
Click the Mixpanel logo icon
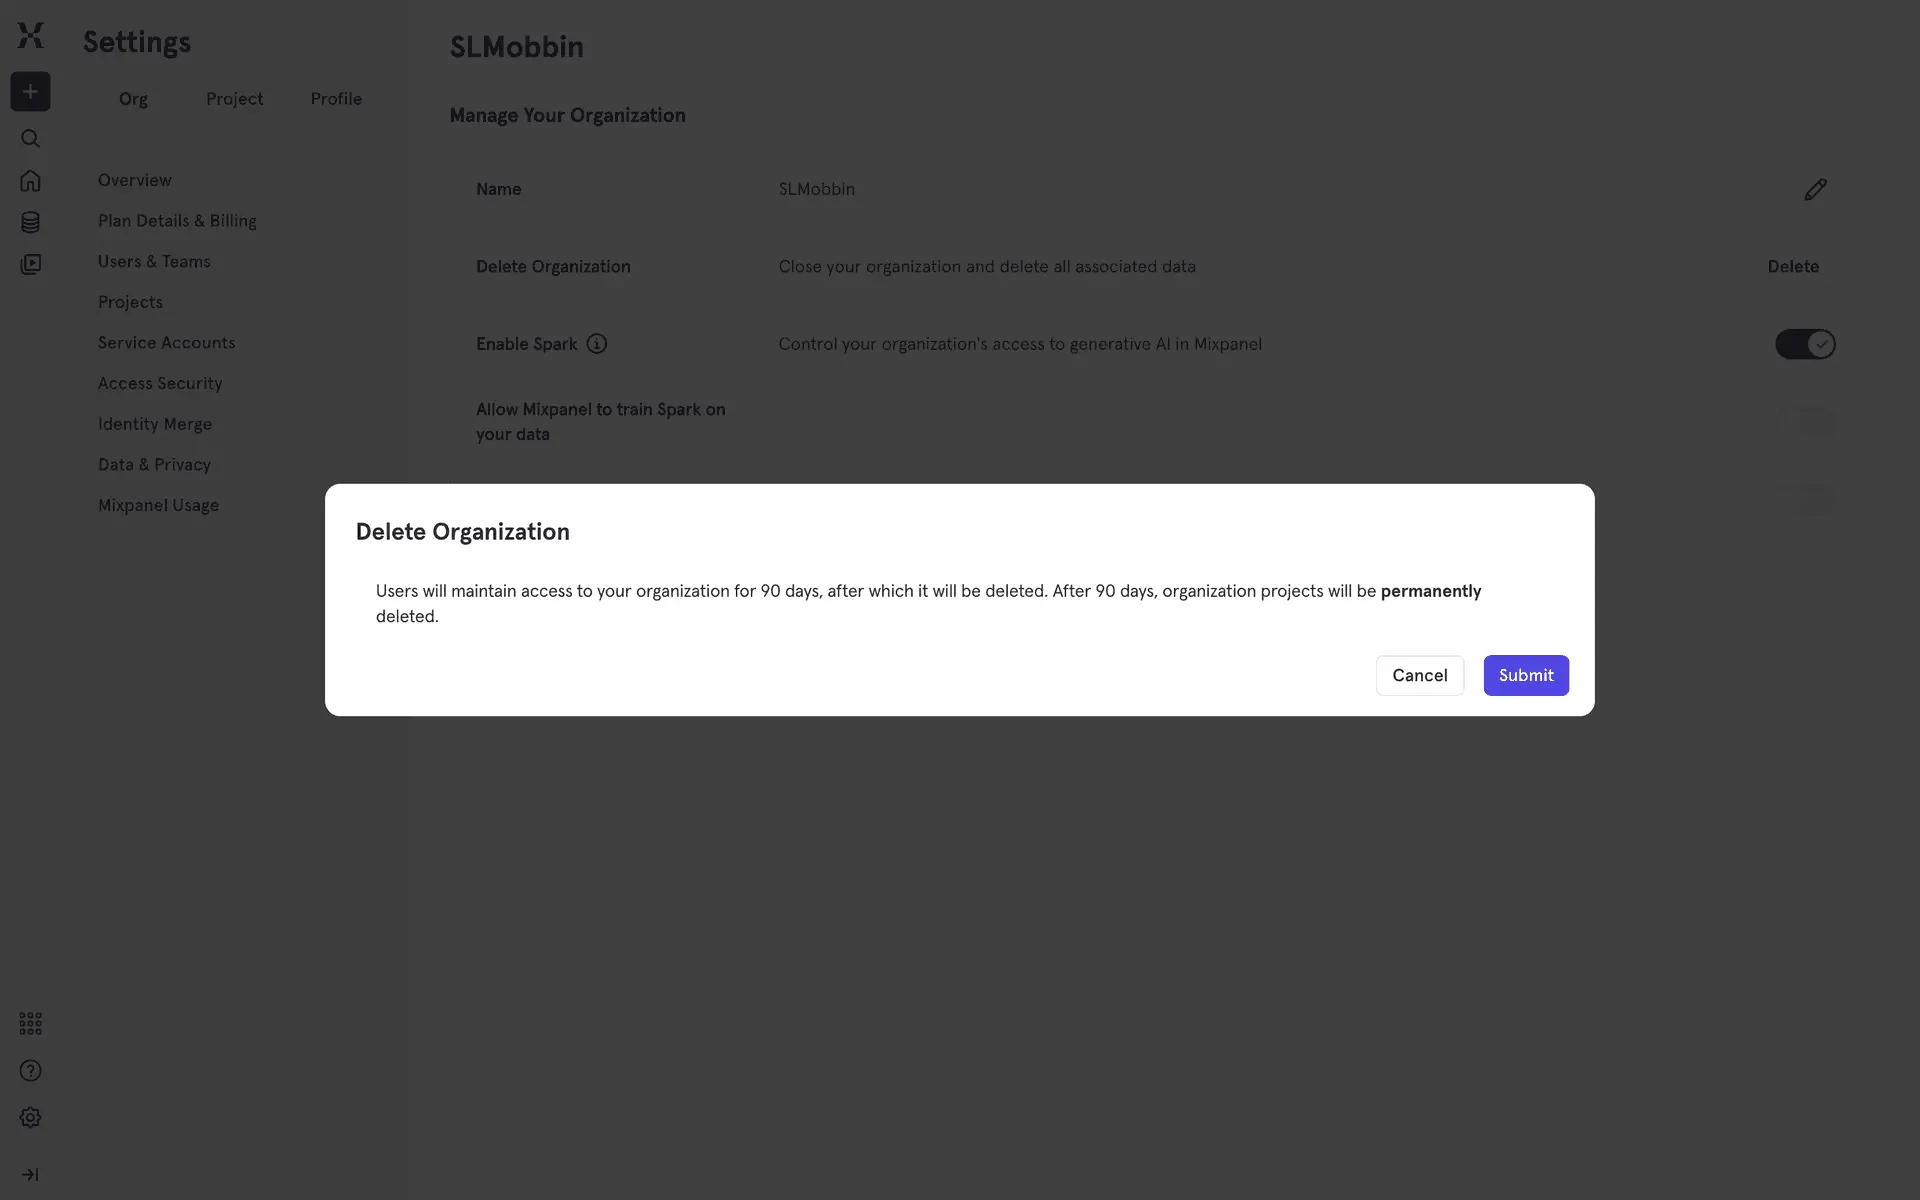pos(30,36)
